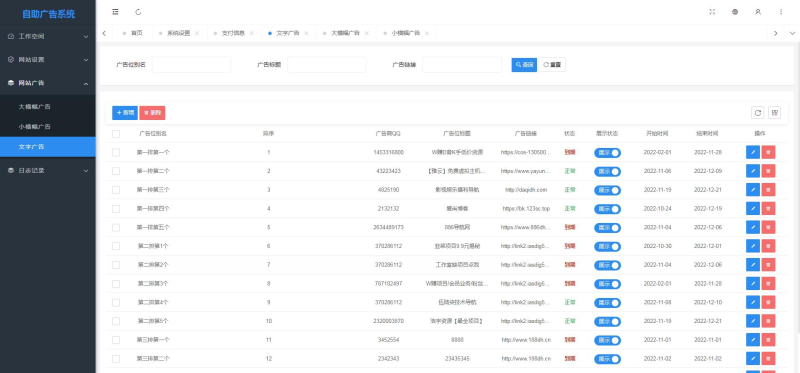Edit row 第二排第3个 with pencil icon
The image size is (800, 373).
[x=753, y=283]
